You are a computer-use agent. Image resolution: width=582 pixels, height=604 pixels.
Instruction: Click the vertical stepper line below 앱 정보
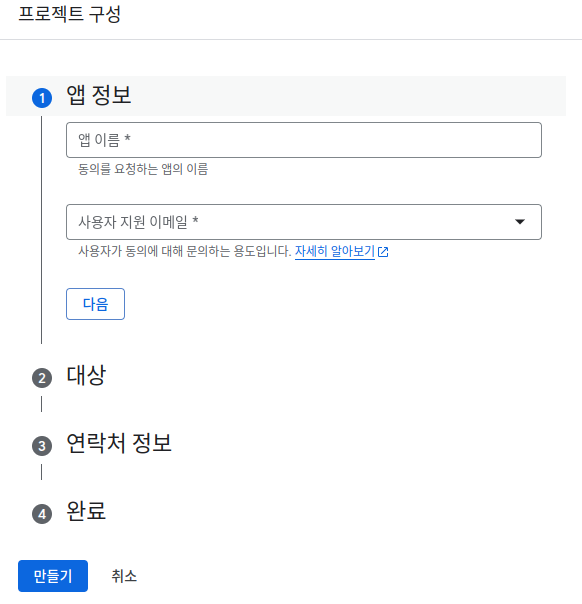tap(42, 230)
